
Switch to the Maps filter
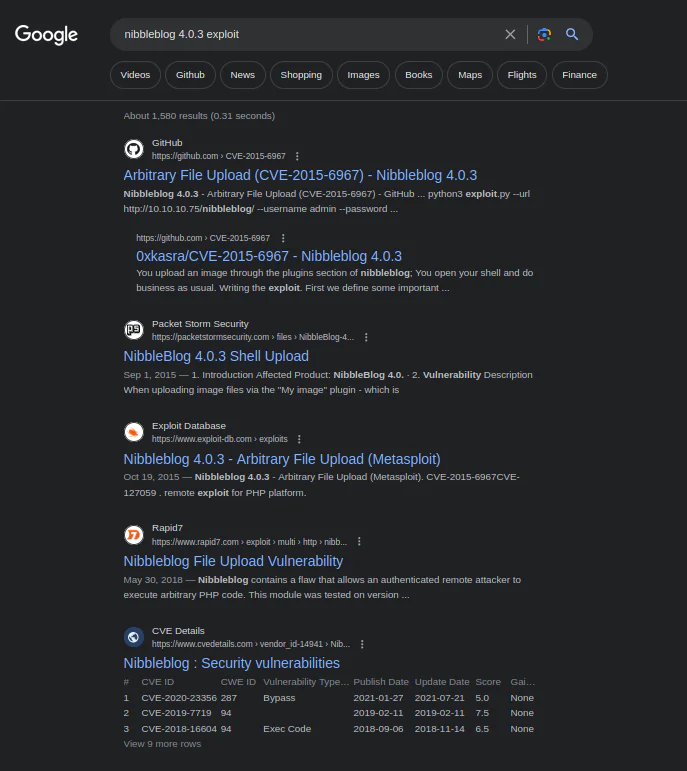pos(470,75)
